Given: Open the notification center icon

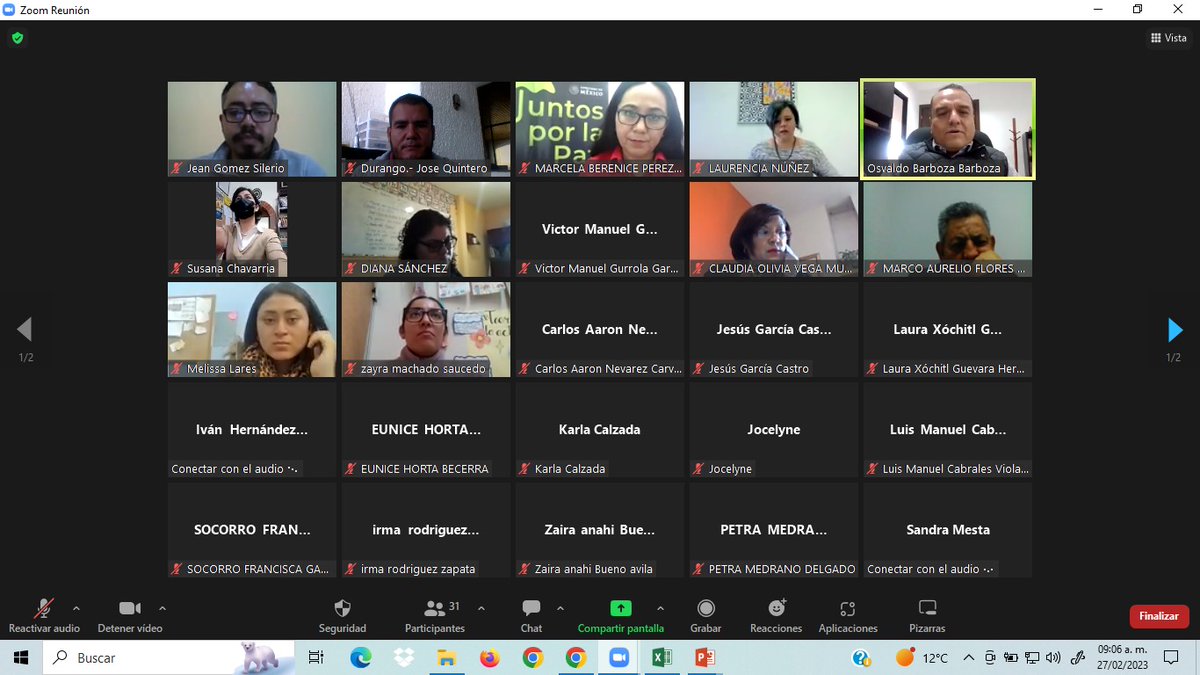Looking at the screenshot, I should 1172,657.
